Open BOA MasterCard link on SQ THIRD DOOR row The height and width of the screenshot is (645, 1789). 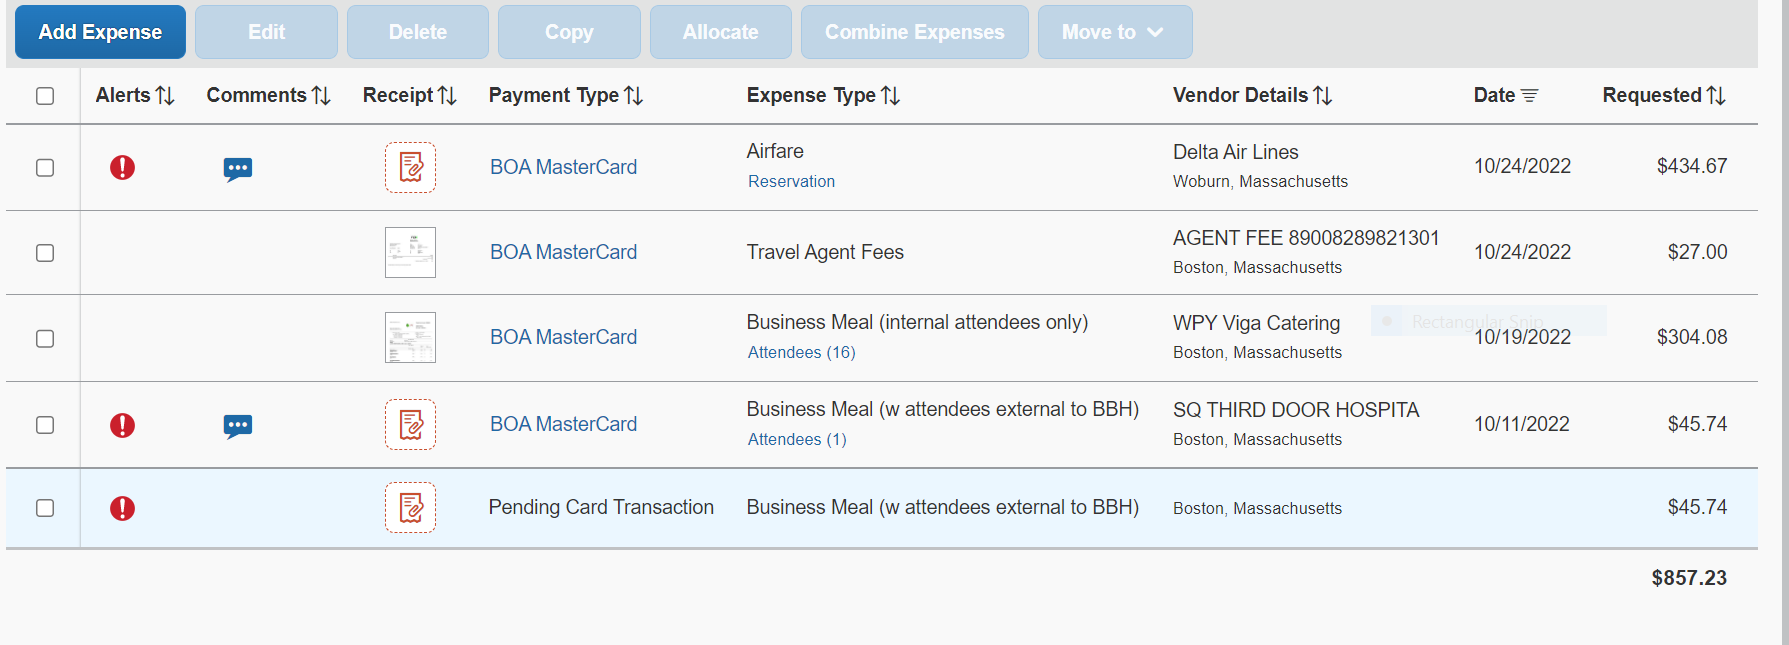point(563,424)
